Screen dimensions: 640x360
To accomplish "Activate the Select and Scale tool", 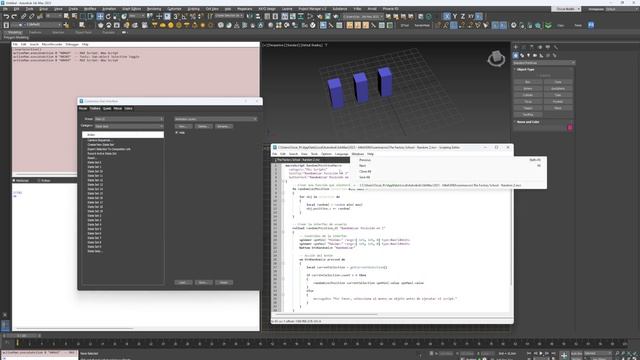I will point(116,16).
